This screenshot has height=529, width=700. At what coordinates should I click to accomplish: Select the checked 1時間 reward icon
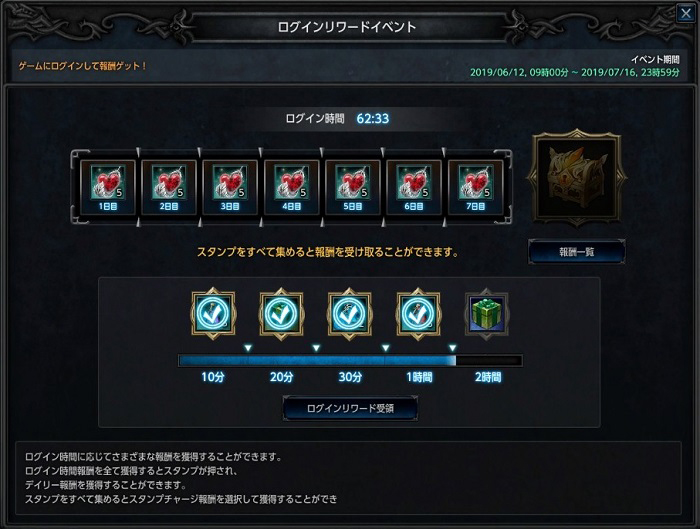(x=418, y=313)
